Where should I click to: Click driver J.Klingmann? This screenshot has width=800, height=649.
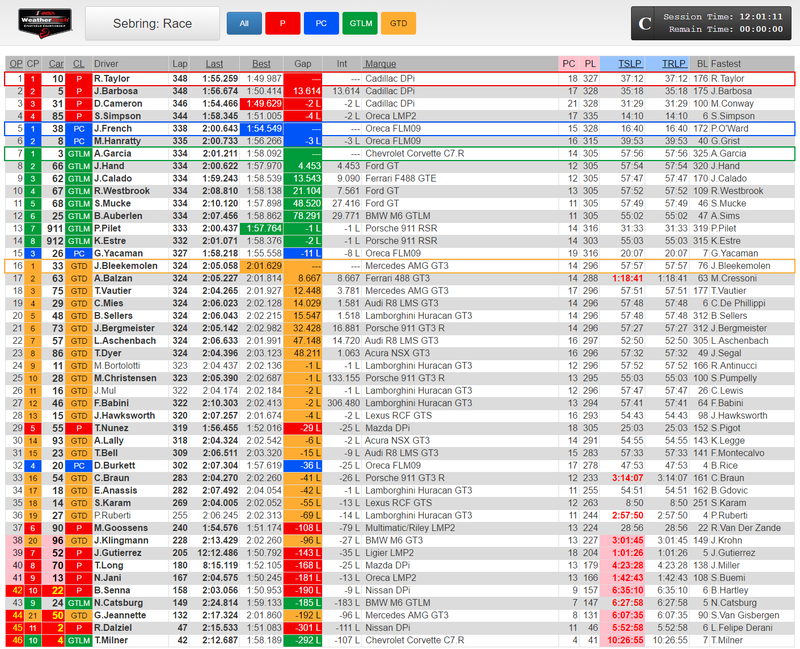(x=121, y=541)
